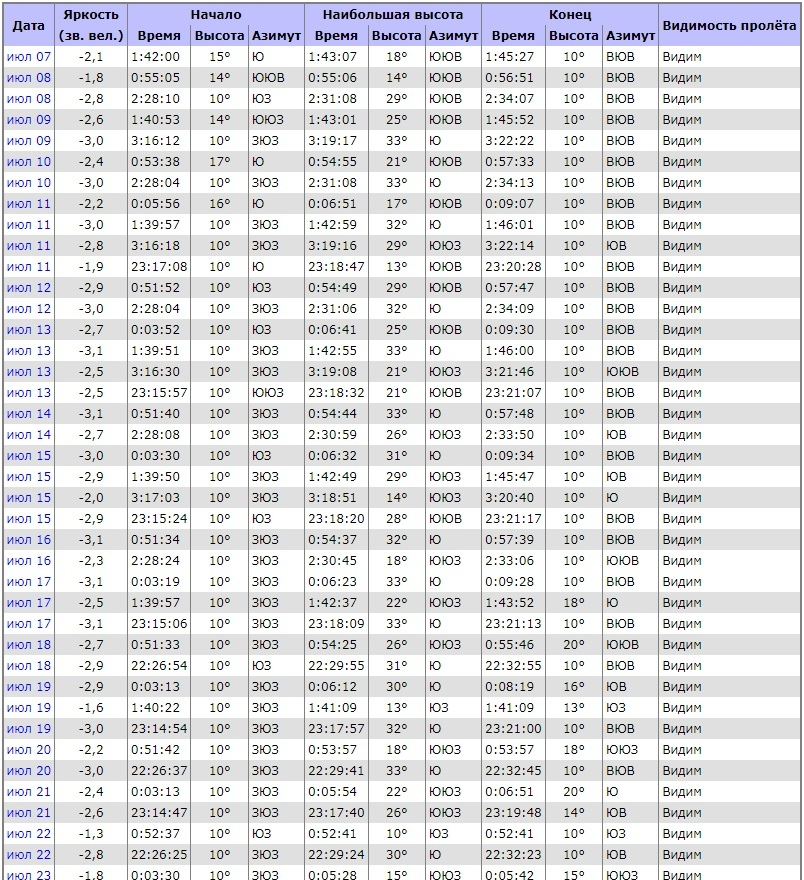Open июл 18 link for the 22:26:54 pass
The image size is (804, 880).
(x=29, y=666)
